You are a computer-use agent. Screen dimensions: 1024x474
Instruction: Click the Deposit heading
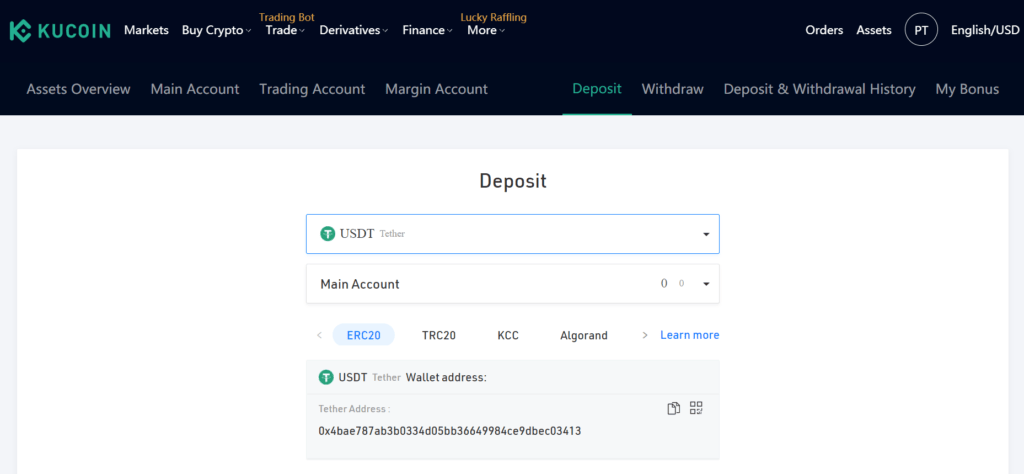pyautogui.click(x=513, y=181)
